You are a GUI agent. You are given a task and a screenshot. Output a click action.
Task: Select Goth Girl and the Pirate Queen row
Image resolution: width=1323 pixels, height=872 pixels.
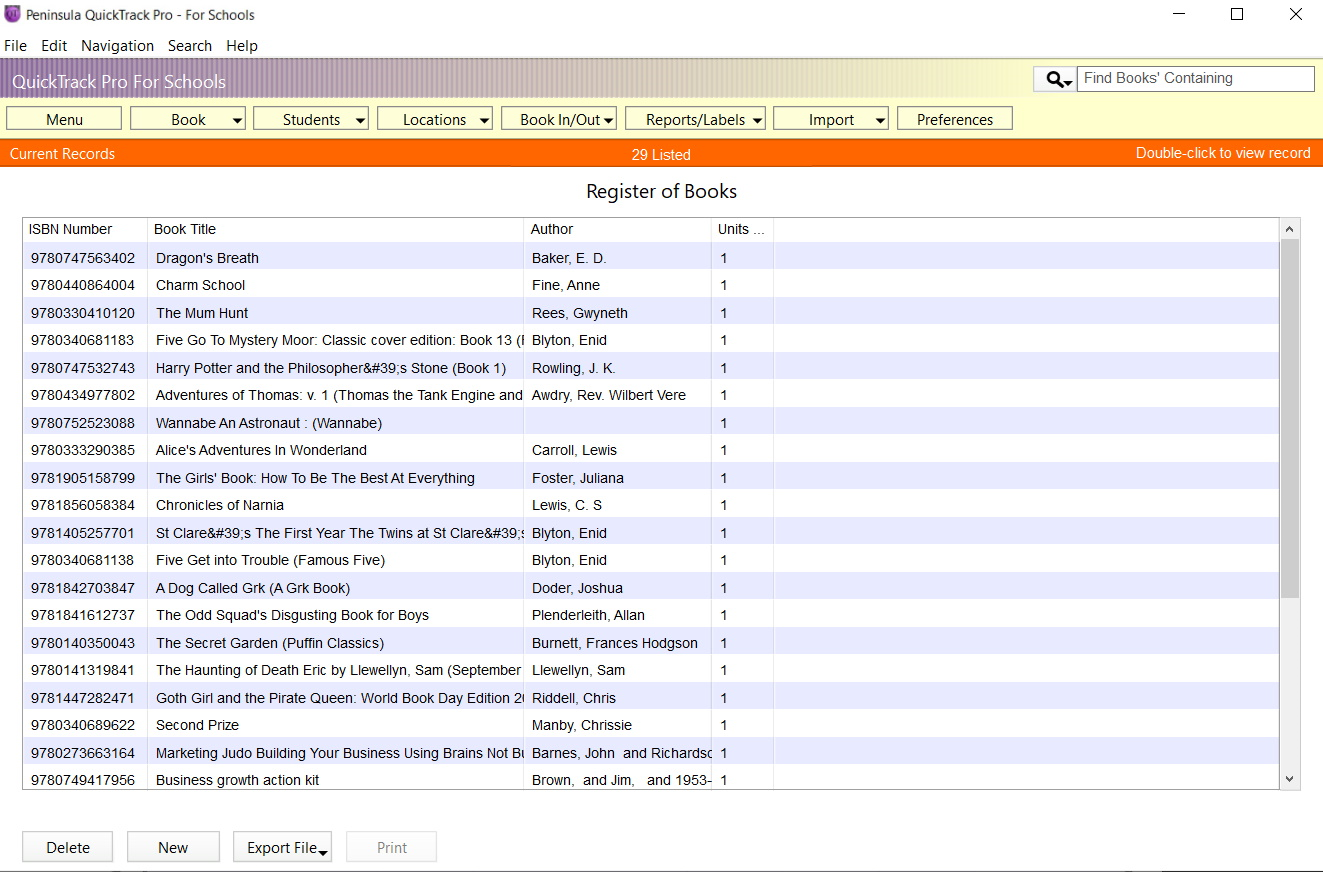(651, 698)
